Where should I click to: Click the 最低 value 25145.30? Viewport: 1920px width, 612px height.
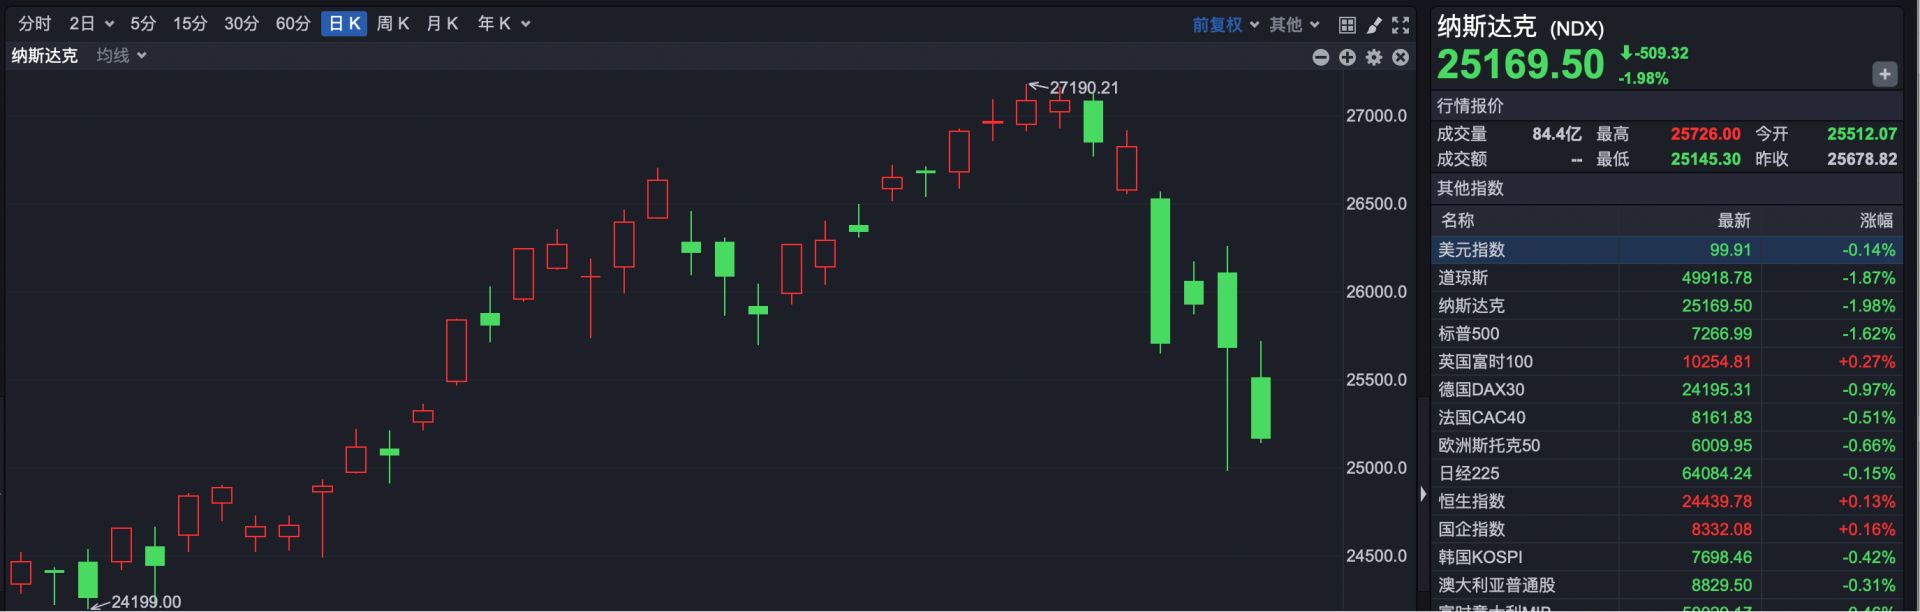click(1705, 159)
